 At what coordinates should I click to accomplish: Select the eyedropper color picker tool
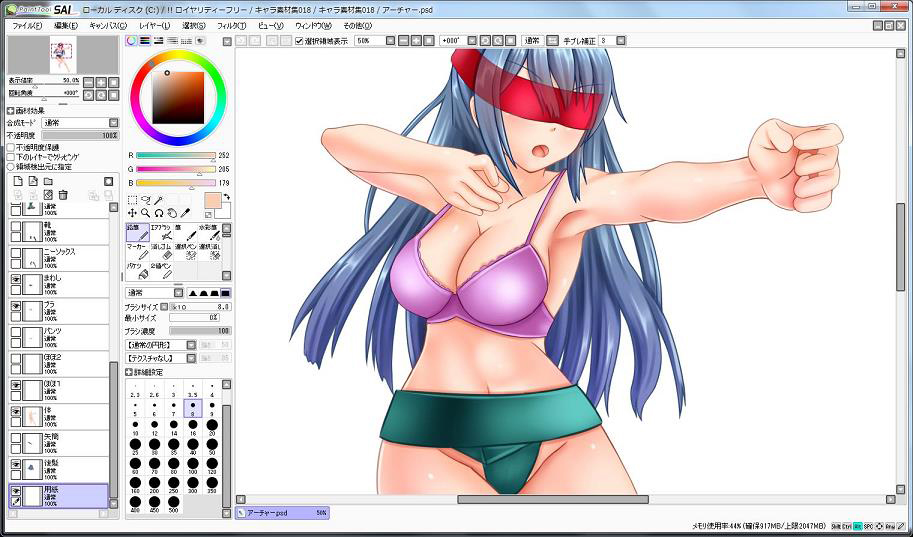click(185, 213)
